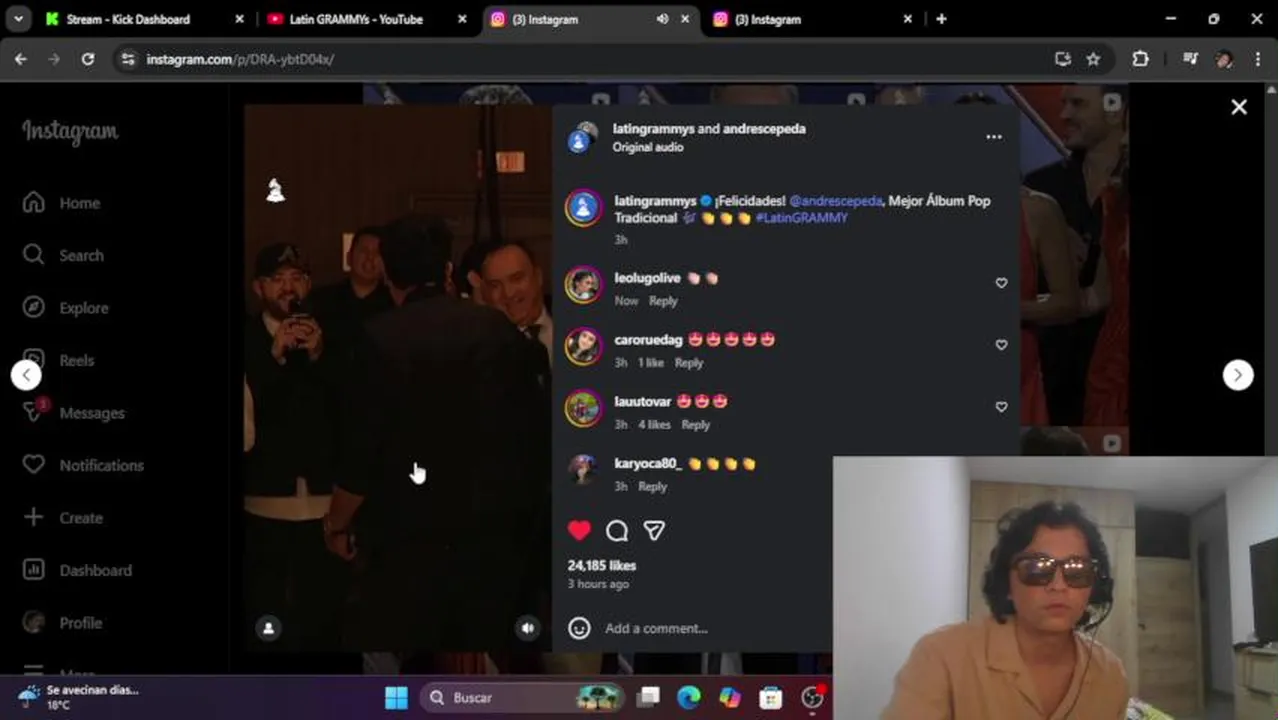Mute the active Instagram tab audio
This screenshot has width=1278, height=720.
662,19
